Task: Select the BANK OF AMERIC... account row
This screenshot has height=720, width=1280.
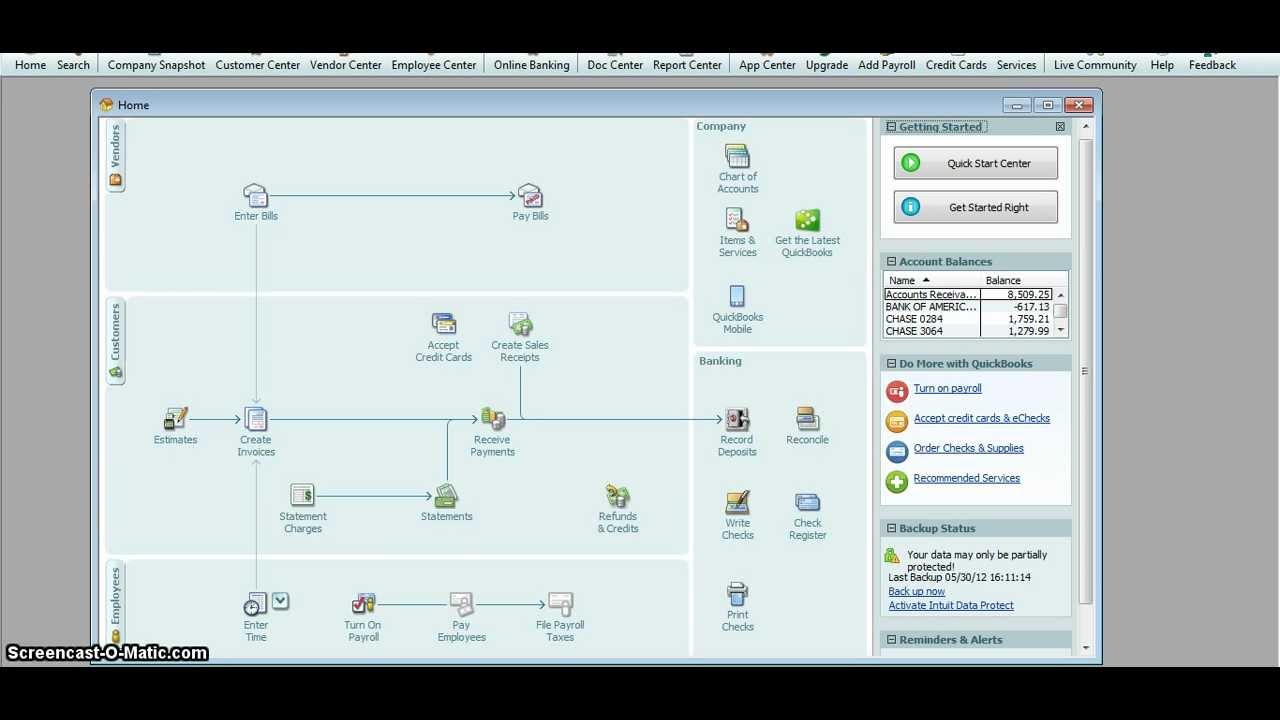Action: (968, 307)
